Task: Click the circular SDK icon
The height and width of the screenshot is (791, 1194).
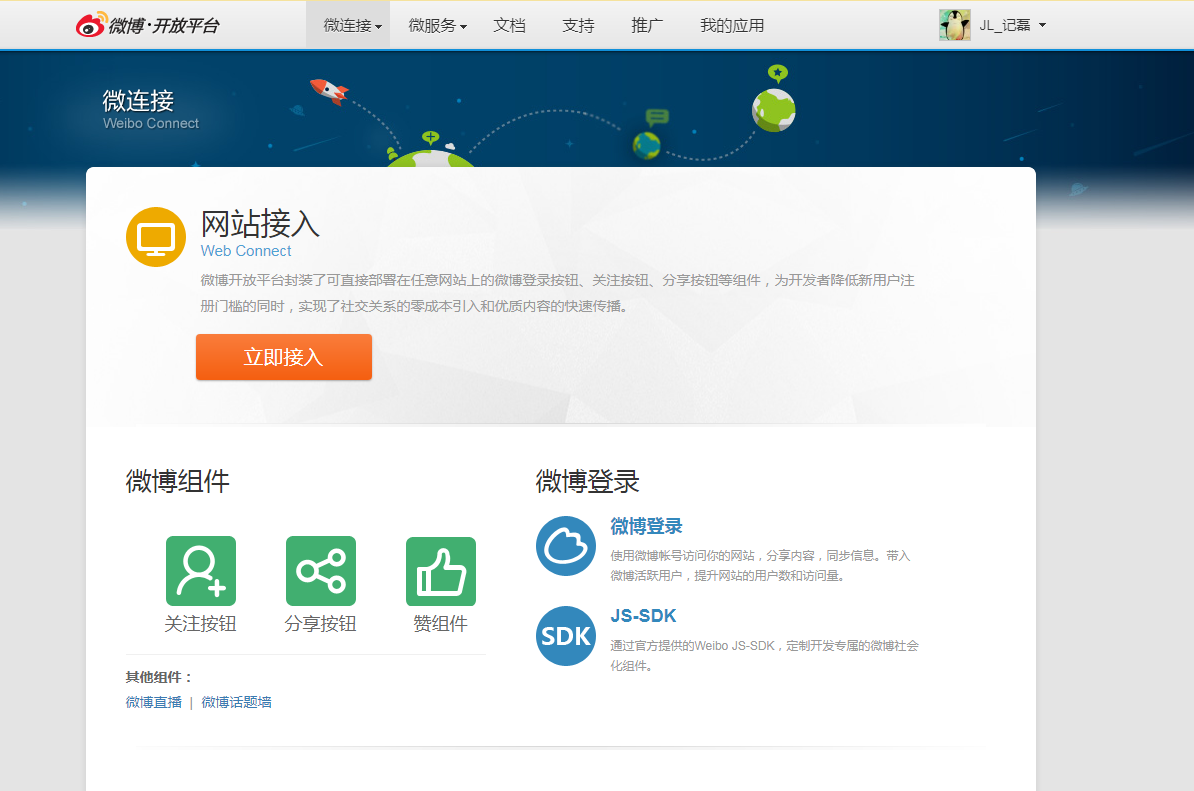Action: click(x=565, y=636)
